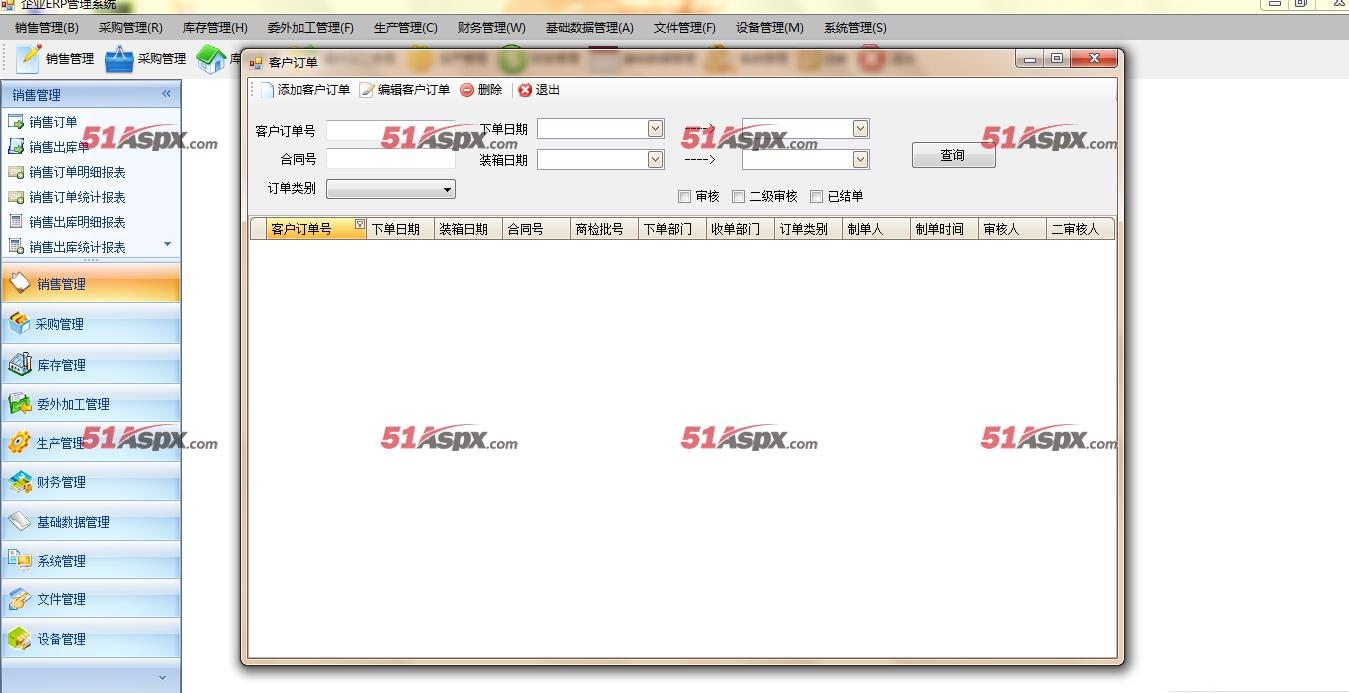1349x693 pixels.
Task: Open the 下单日期 start date dropdown
Action: [655, 128]
